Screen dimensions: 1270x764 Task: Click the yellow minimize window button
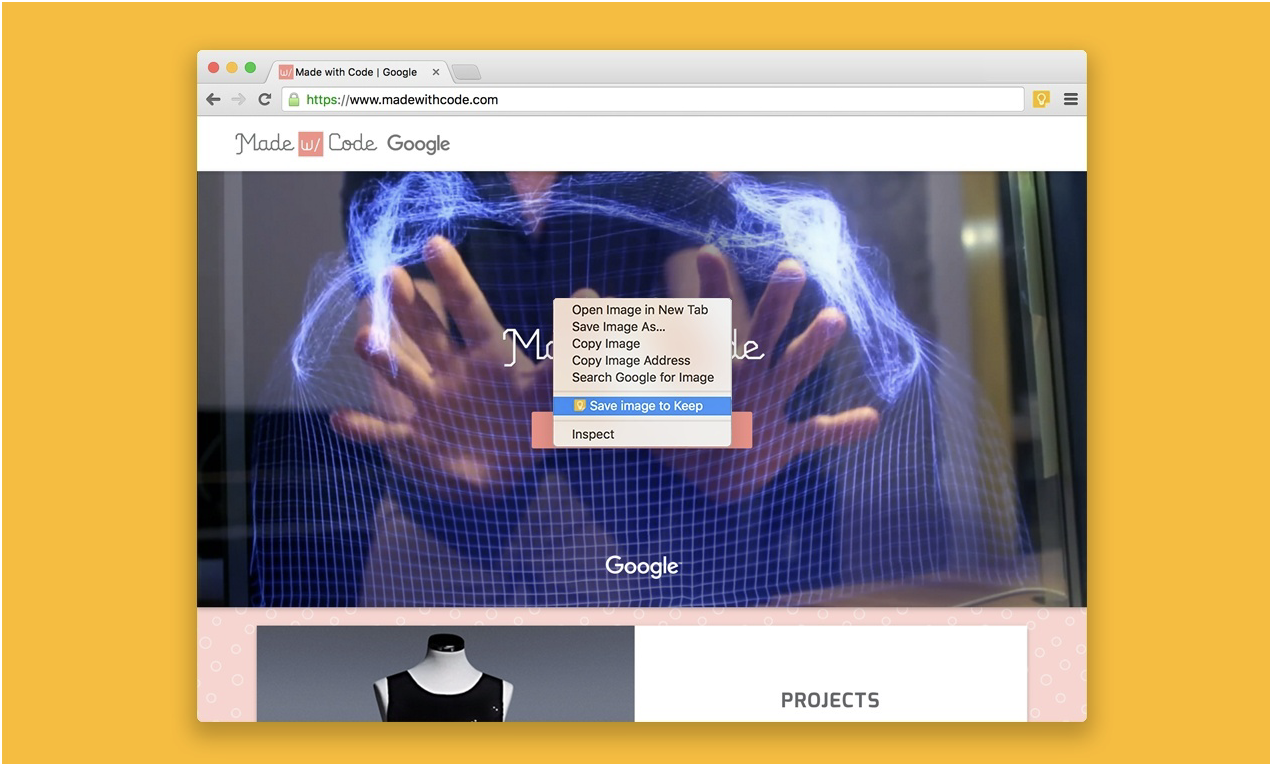pos(232,68)
